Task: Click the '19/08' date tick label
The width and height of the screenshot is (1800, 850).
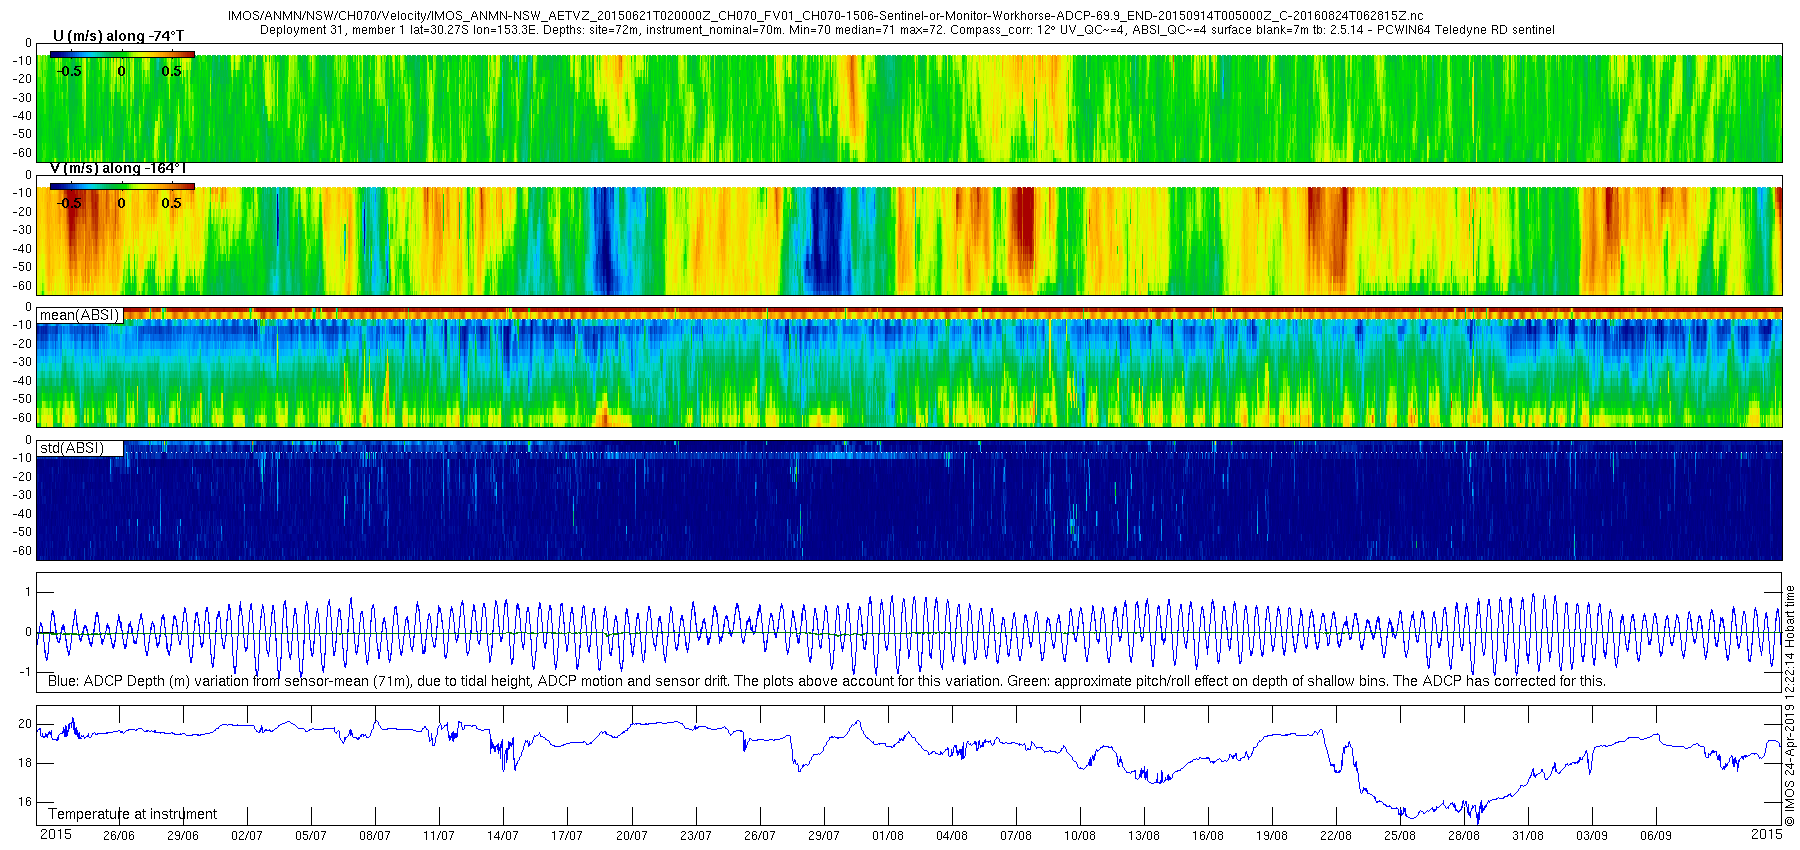Action: click(x=1271, y=836)
